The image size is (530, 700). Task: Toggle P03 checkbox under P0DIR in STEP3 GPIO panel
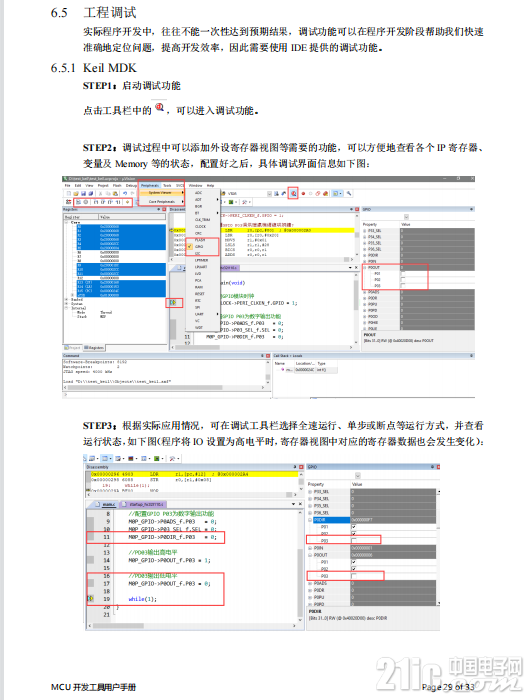point(354,541)
